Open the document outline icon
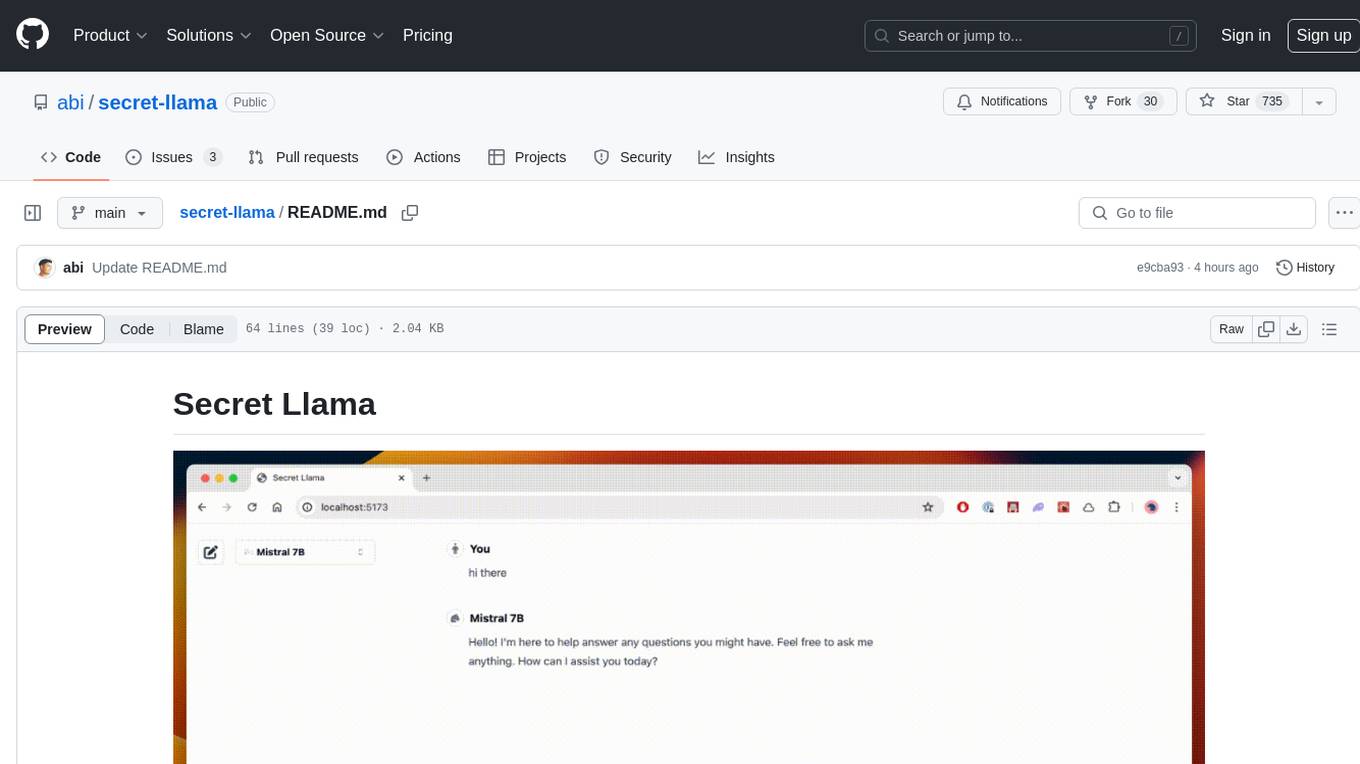This screenshot has width=1360, height=764. pyautogui.click(x=1329, y=329)
